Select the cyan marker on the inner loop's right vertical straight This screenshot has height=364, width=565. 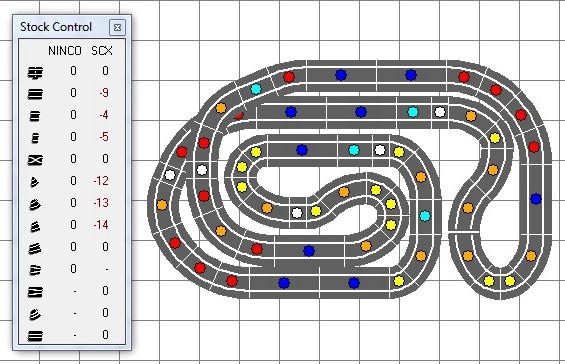tap(425, 216)
